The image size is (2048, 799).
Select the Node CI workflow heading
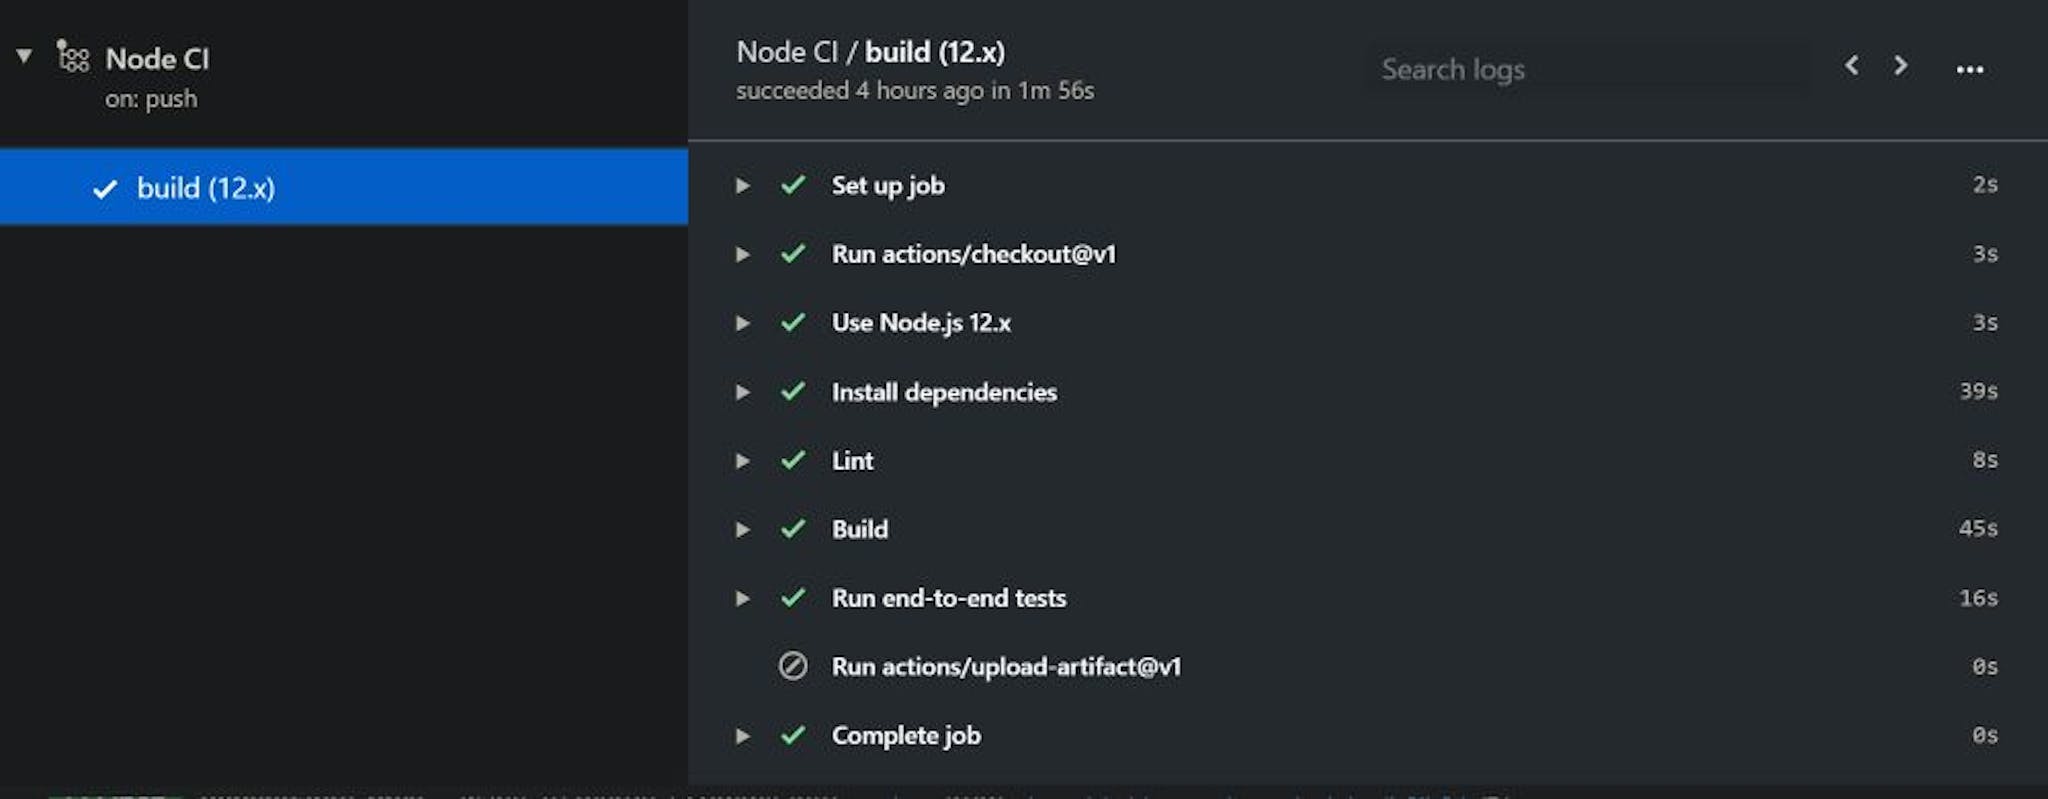point(157,59)
